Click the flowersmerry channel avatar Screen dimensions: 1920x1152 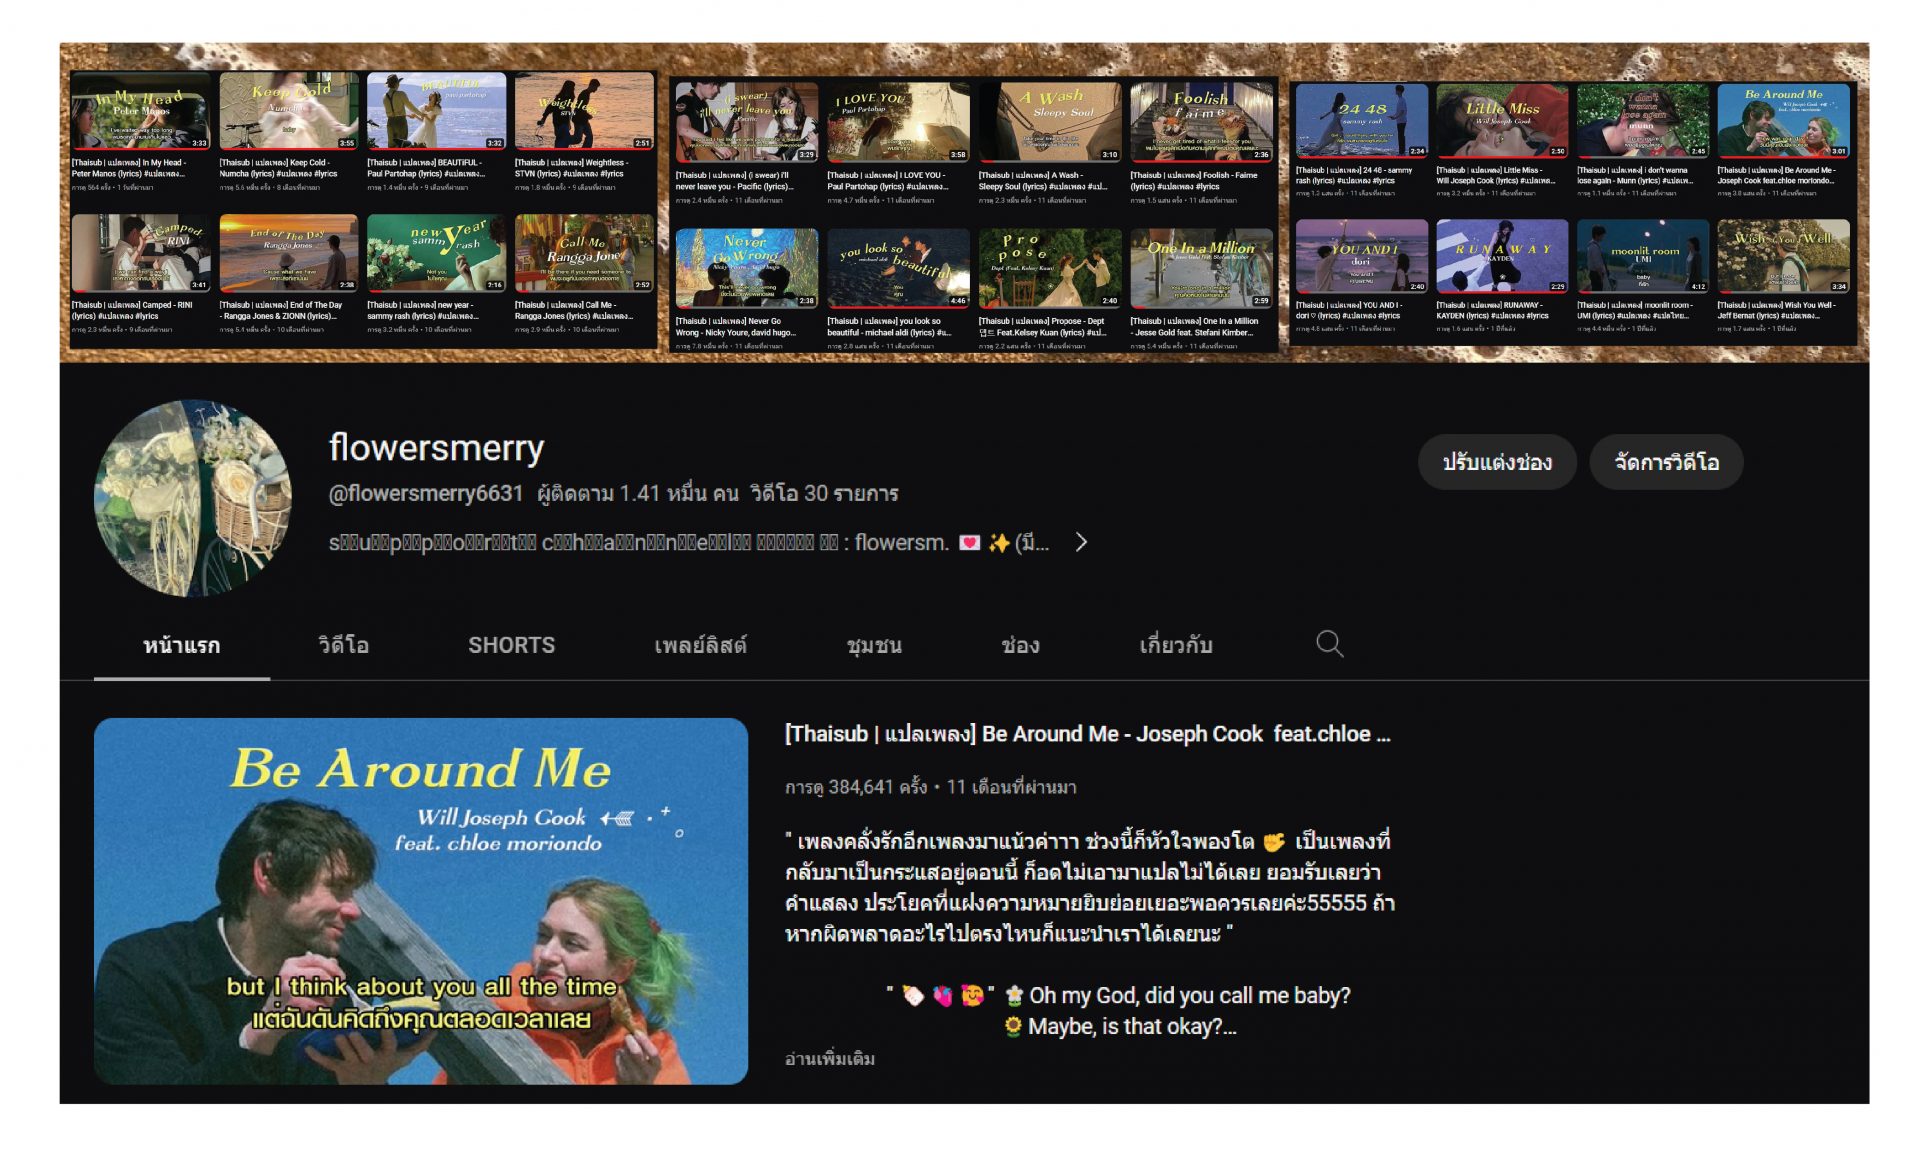(x=193, y=498)
